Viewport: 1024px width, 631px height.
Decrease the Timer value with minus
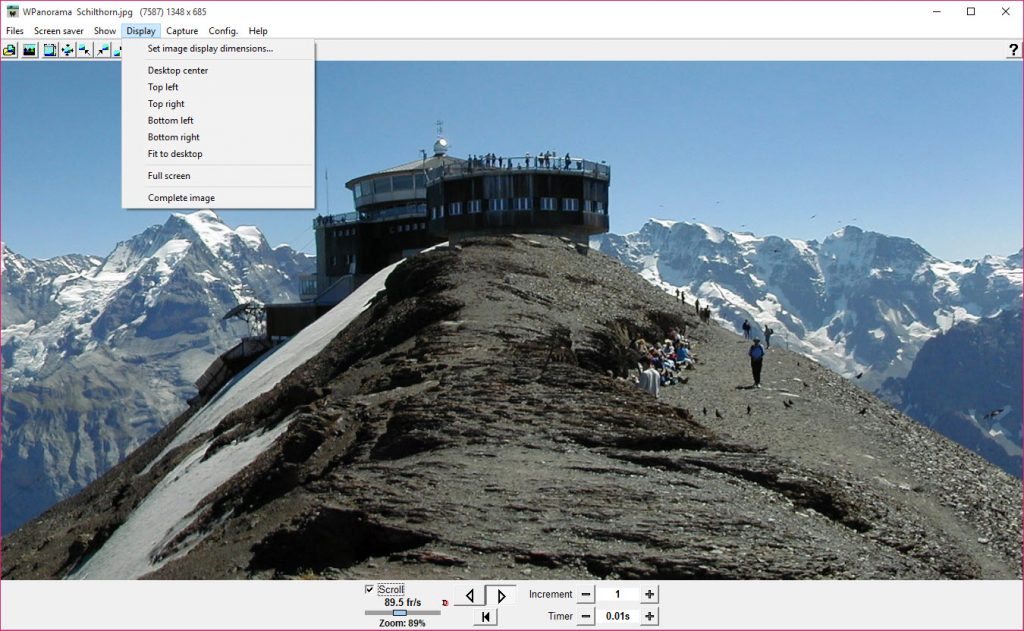(x=586, y=616)
